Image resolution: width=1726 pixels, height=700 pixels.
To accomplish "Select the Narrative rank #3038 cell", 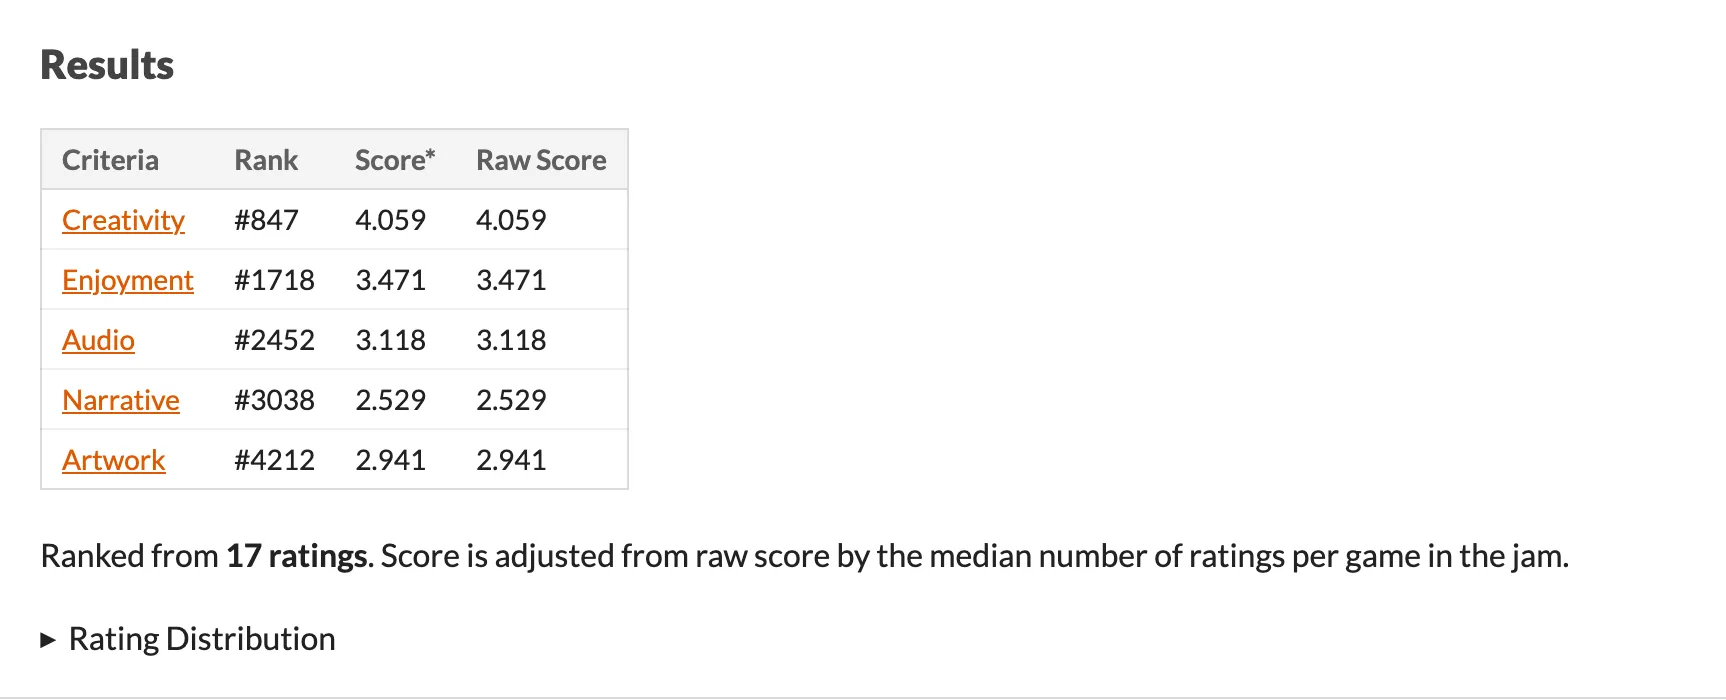I will [x=275, y=400].
